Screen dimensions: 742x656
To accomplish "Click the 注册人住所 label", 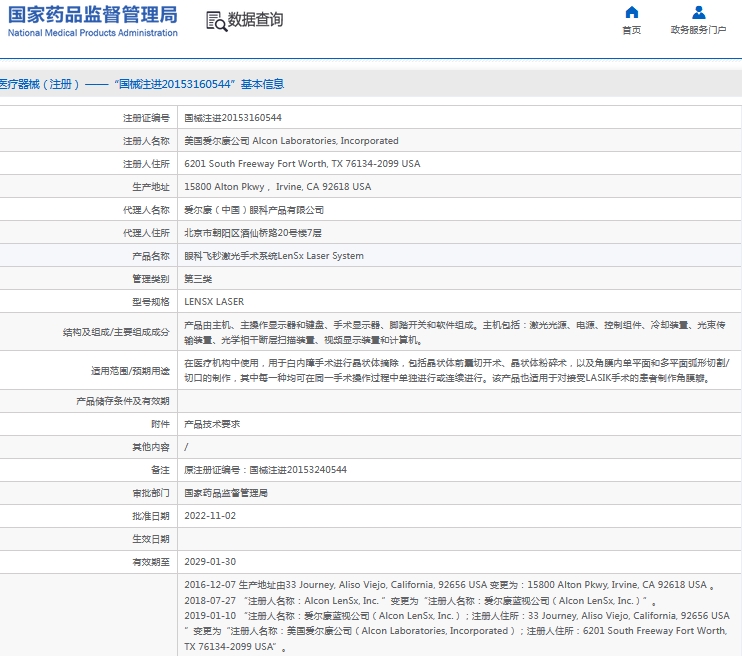I will point(146,164).
